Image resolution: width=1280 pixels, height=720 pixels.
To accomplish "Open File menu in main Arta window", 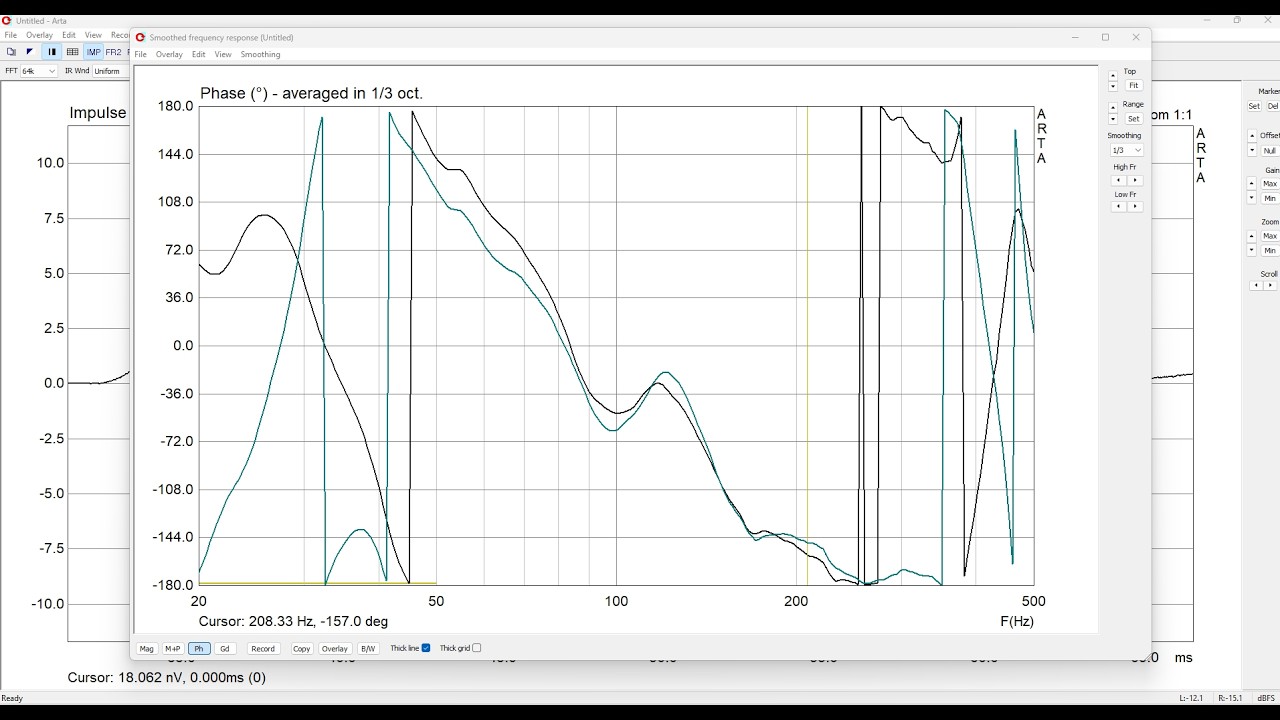I will click(10, 35).
